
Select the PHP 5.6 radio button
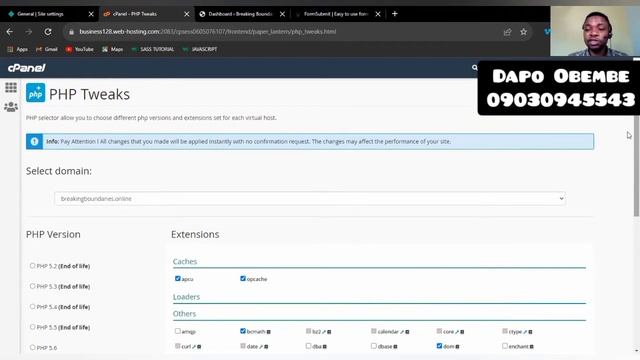pos(32,347)
